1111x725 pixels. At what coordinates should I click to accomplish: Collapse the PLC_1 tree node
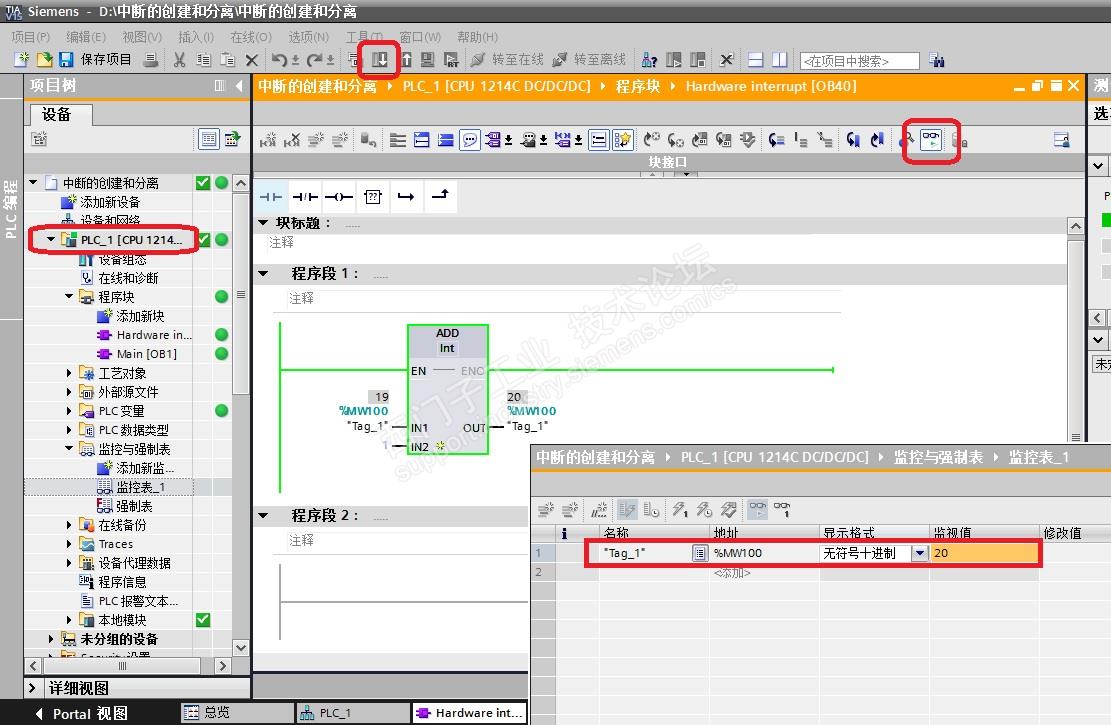tap(51, 240)
